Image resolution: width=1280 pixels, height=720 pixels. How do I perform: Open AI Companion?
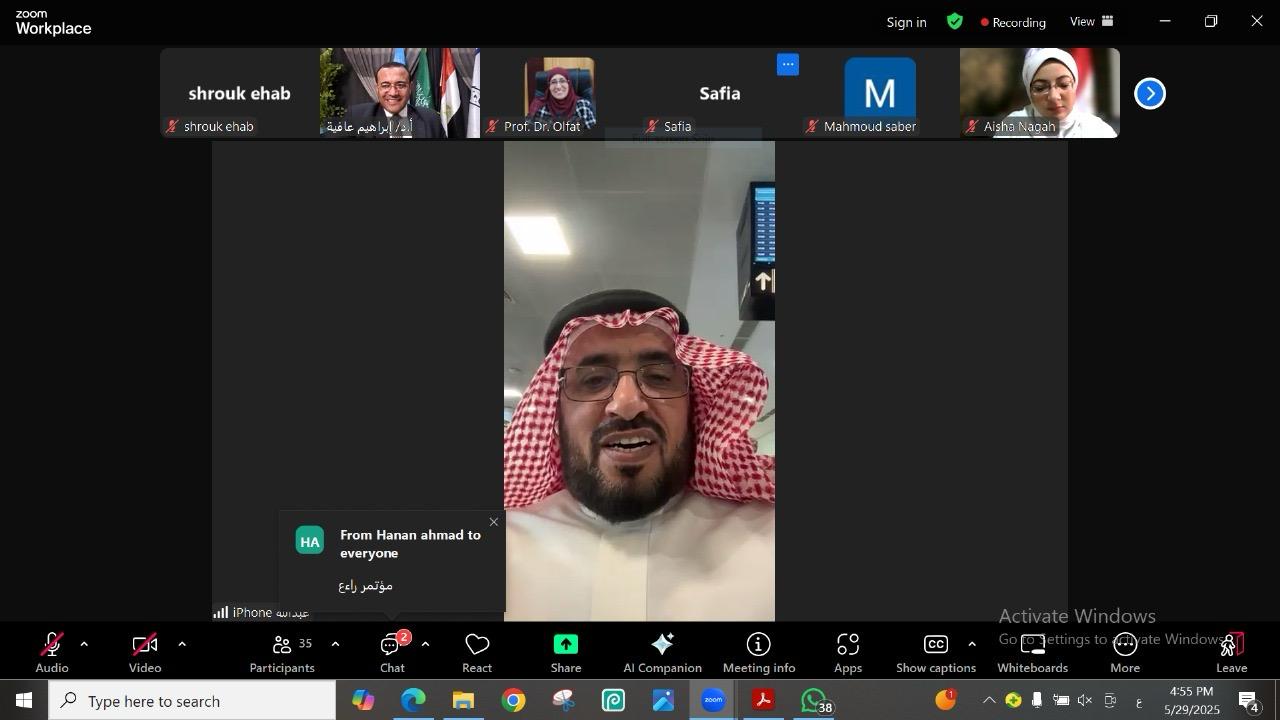coord(662,652)
